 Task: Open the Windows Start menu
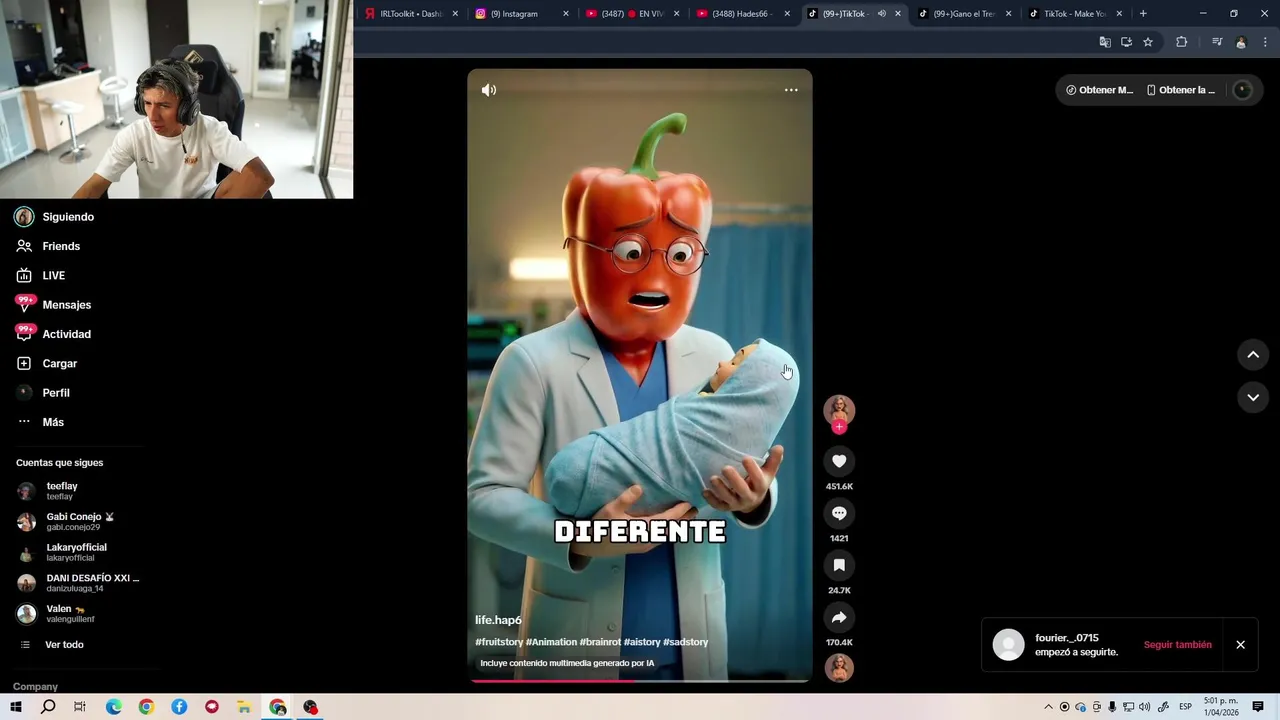pos(16,707)
